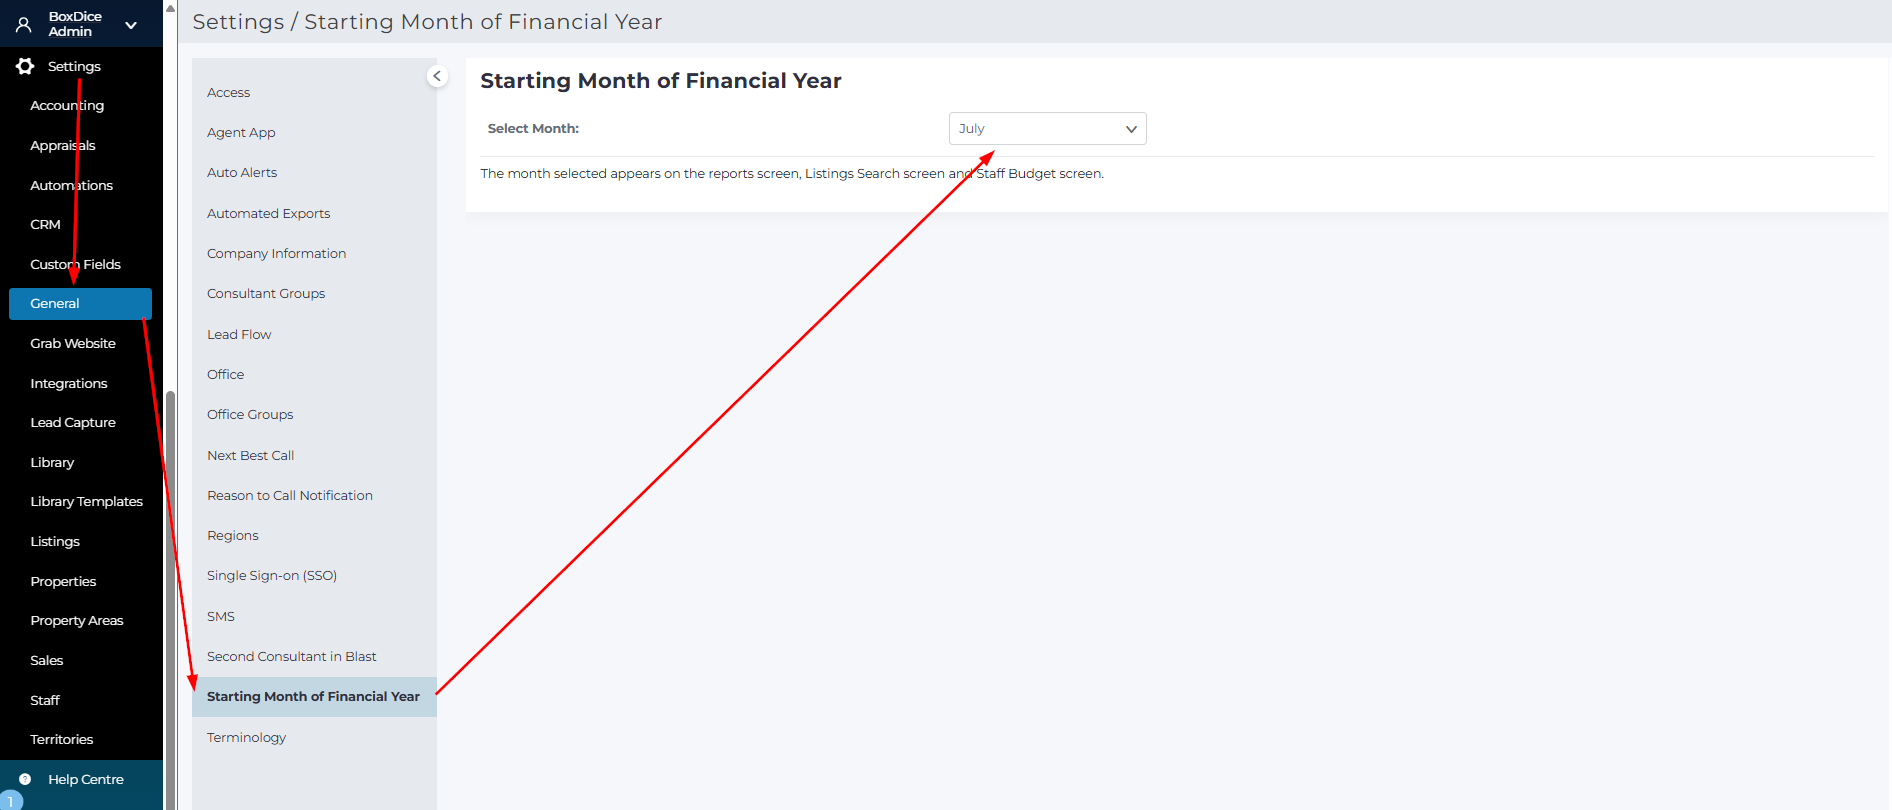Click Help Centre at the sidebar bottom
This screenshot has height=810, width=1892.
86,779
